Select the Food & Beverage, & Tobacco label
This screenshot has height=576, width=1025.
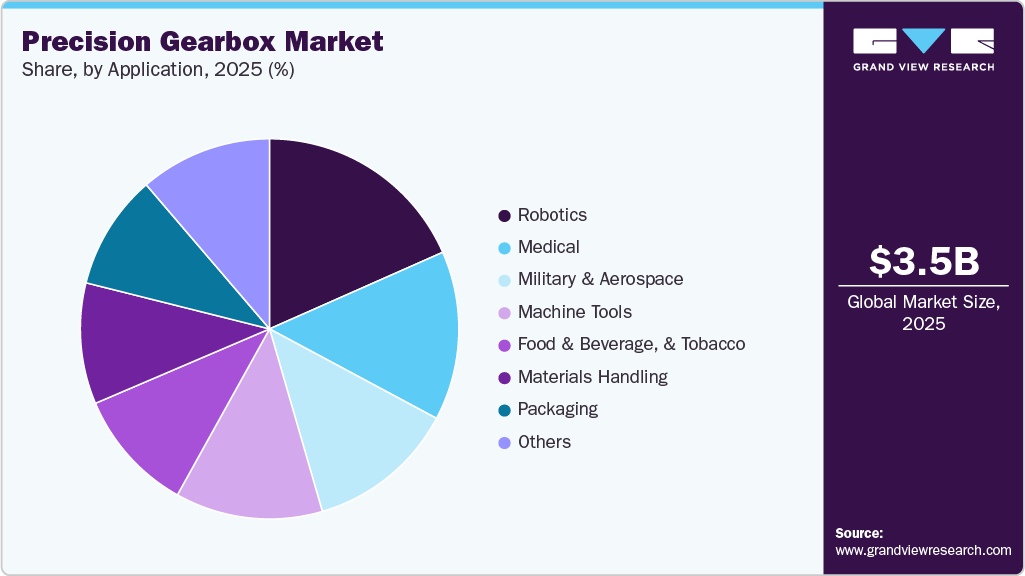pos(631,344)
